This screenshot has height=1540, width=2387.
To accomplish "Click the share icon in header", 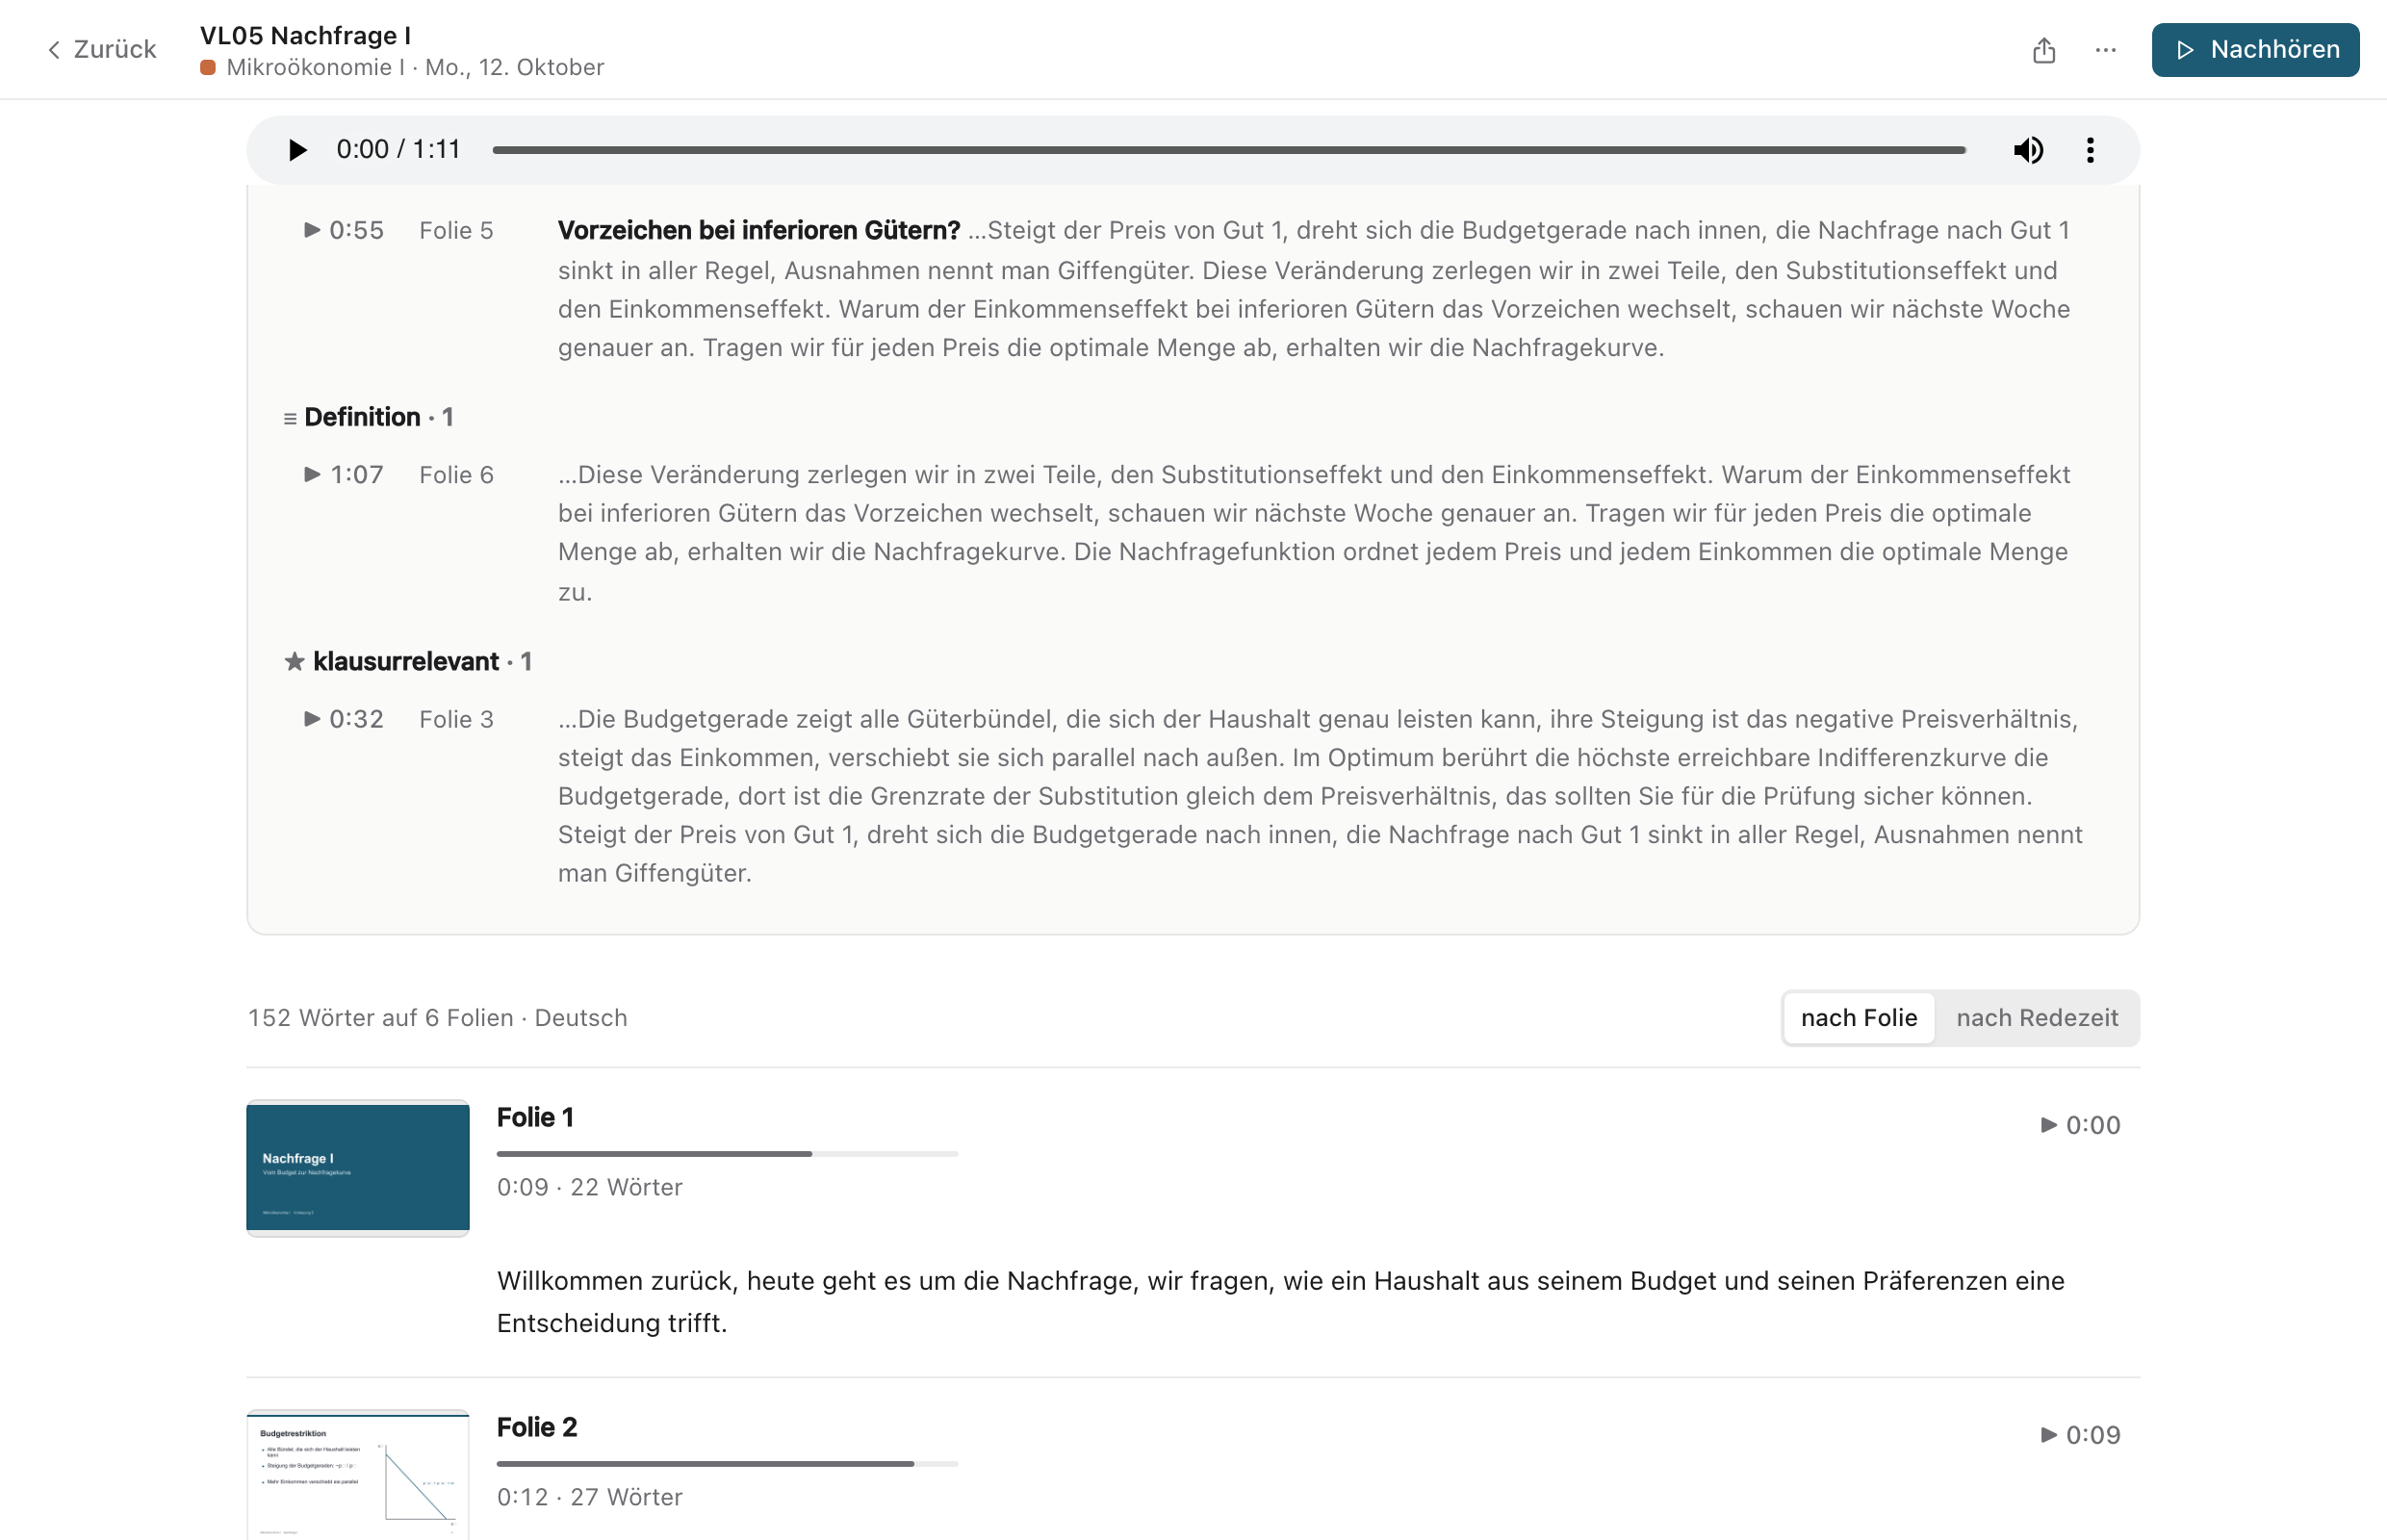I will pyautogui.click(x=2044, y=50).
